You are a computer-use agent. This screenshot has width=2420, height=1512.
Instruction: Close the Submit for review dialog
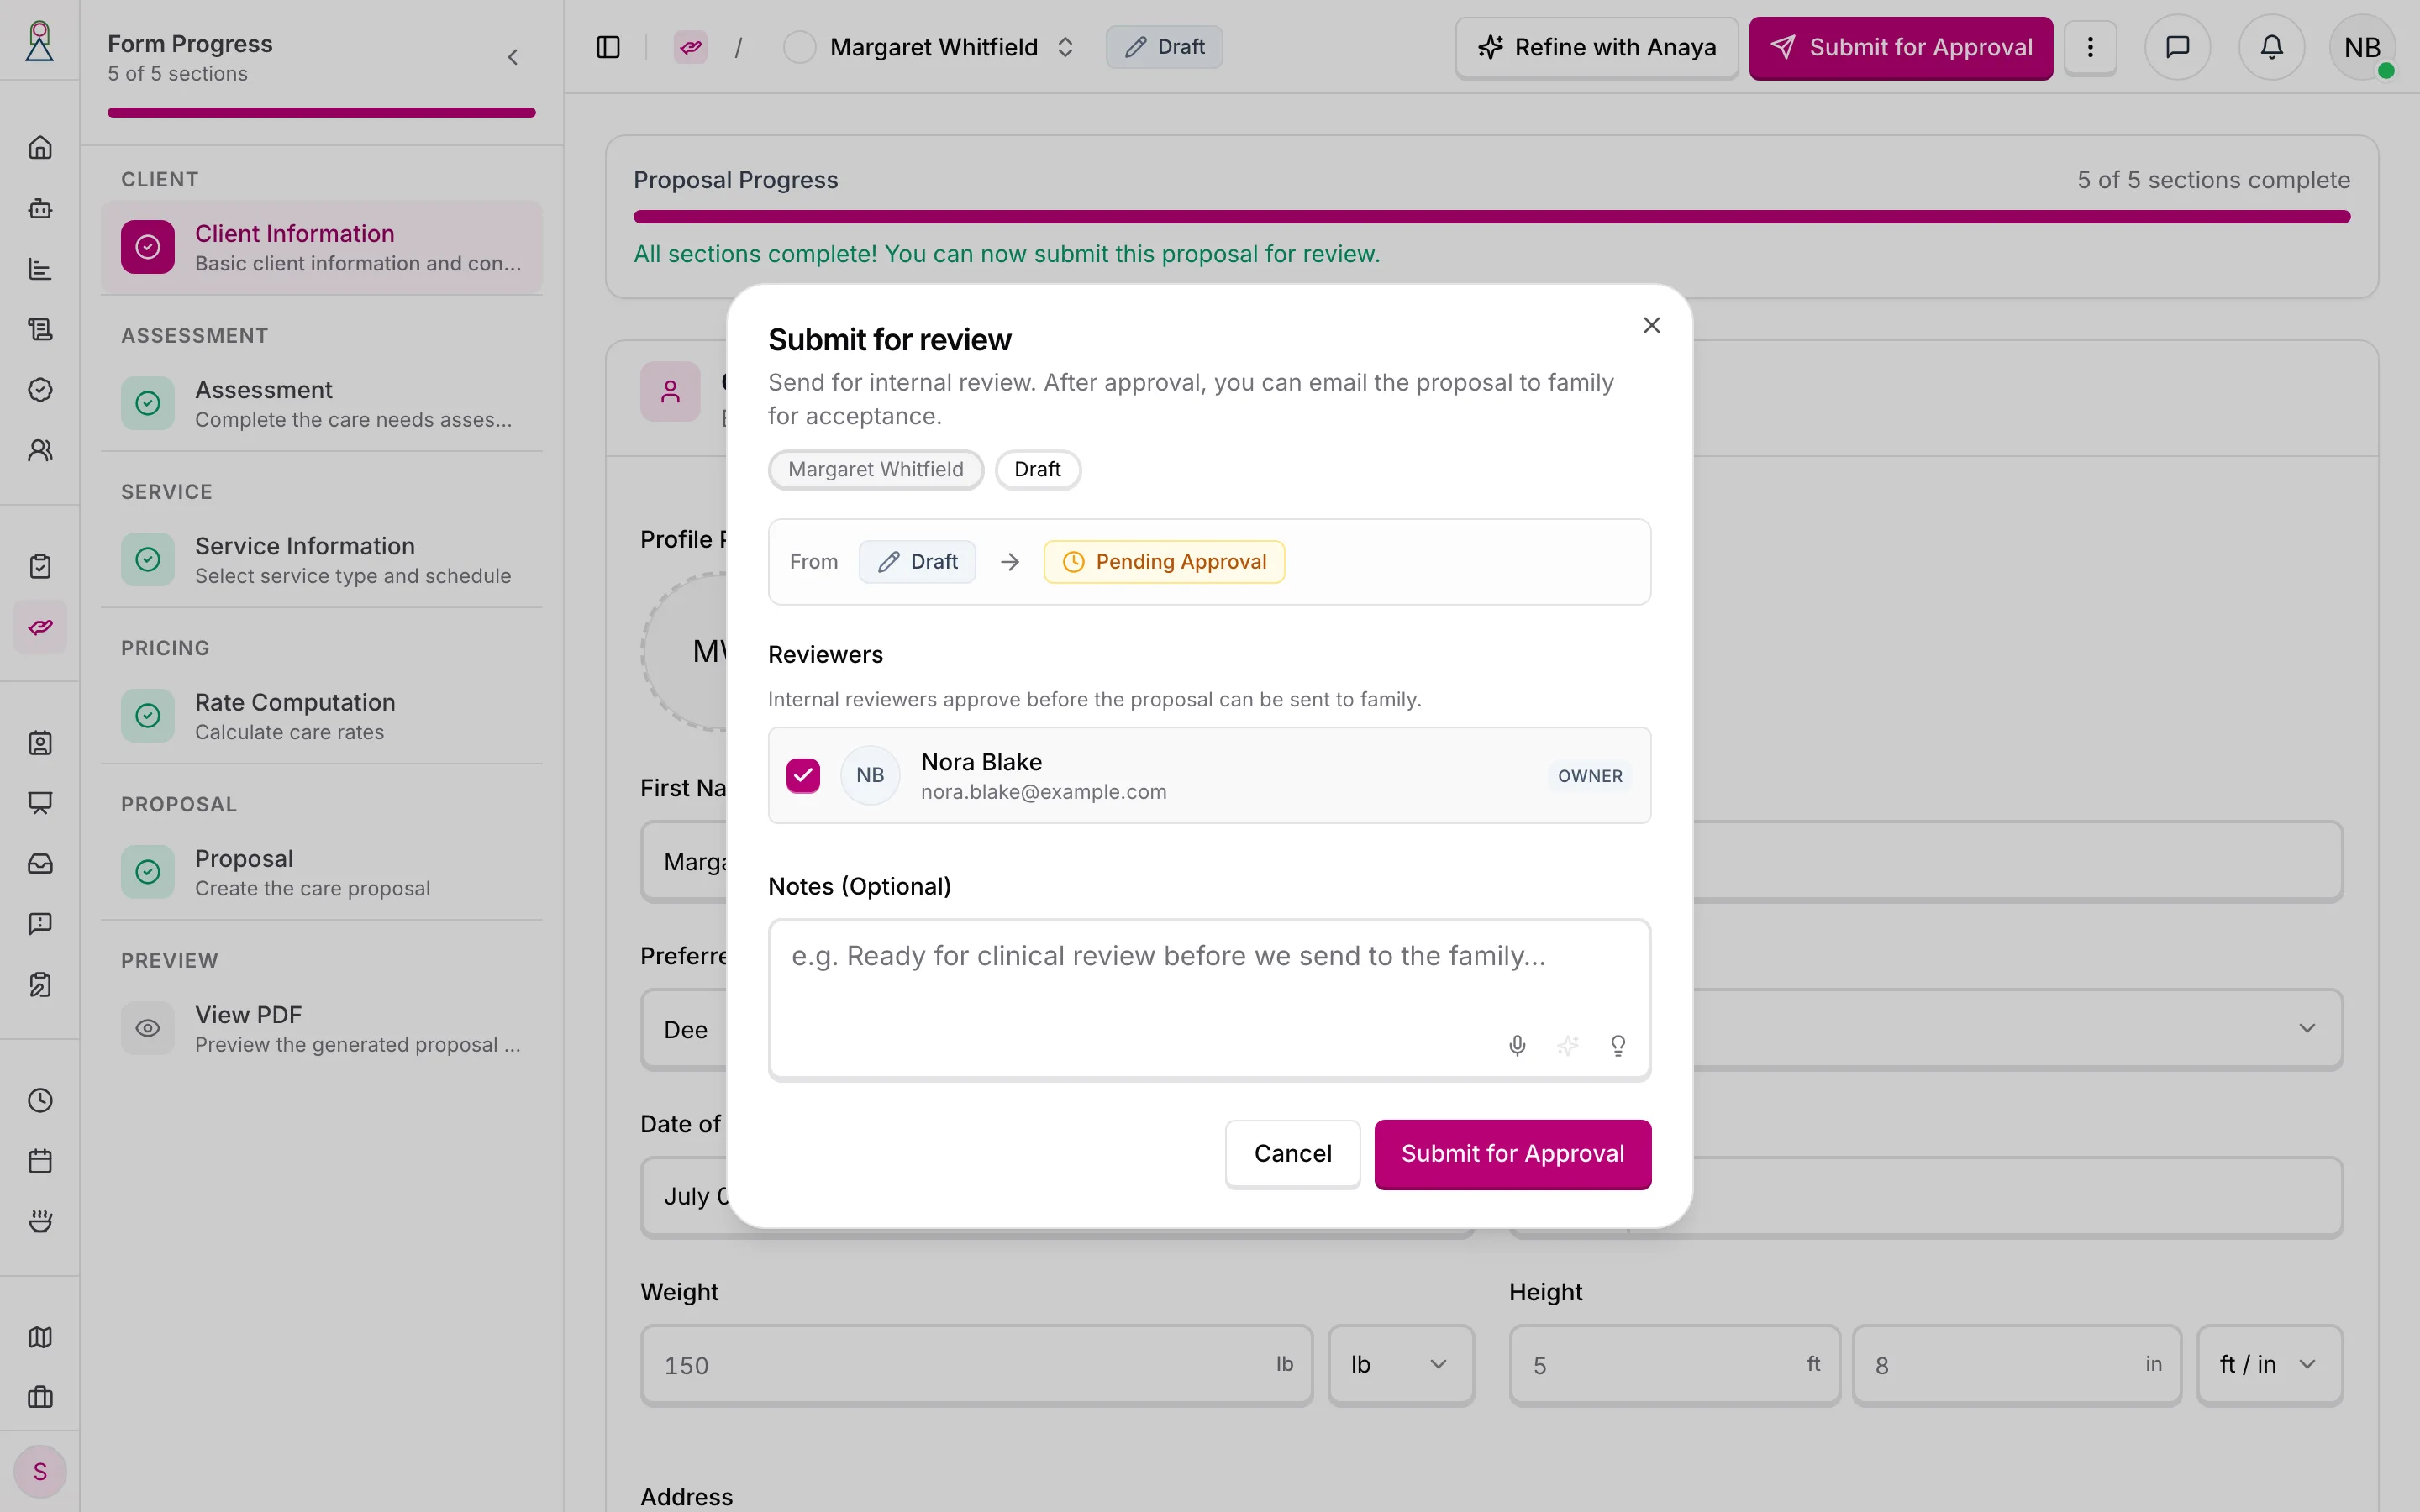click(1652, 325)
